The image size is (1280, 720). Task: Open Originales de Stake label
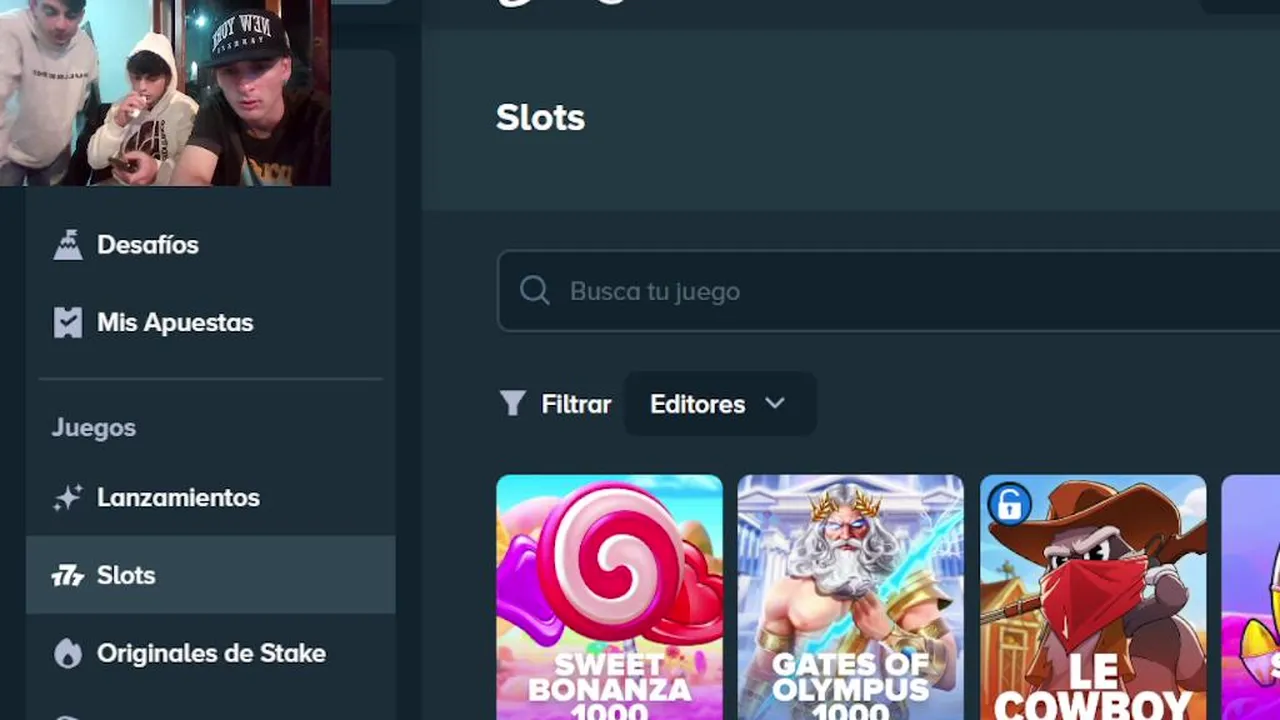pos(211,653)
